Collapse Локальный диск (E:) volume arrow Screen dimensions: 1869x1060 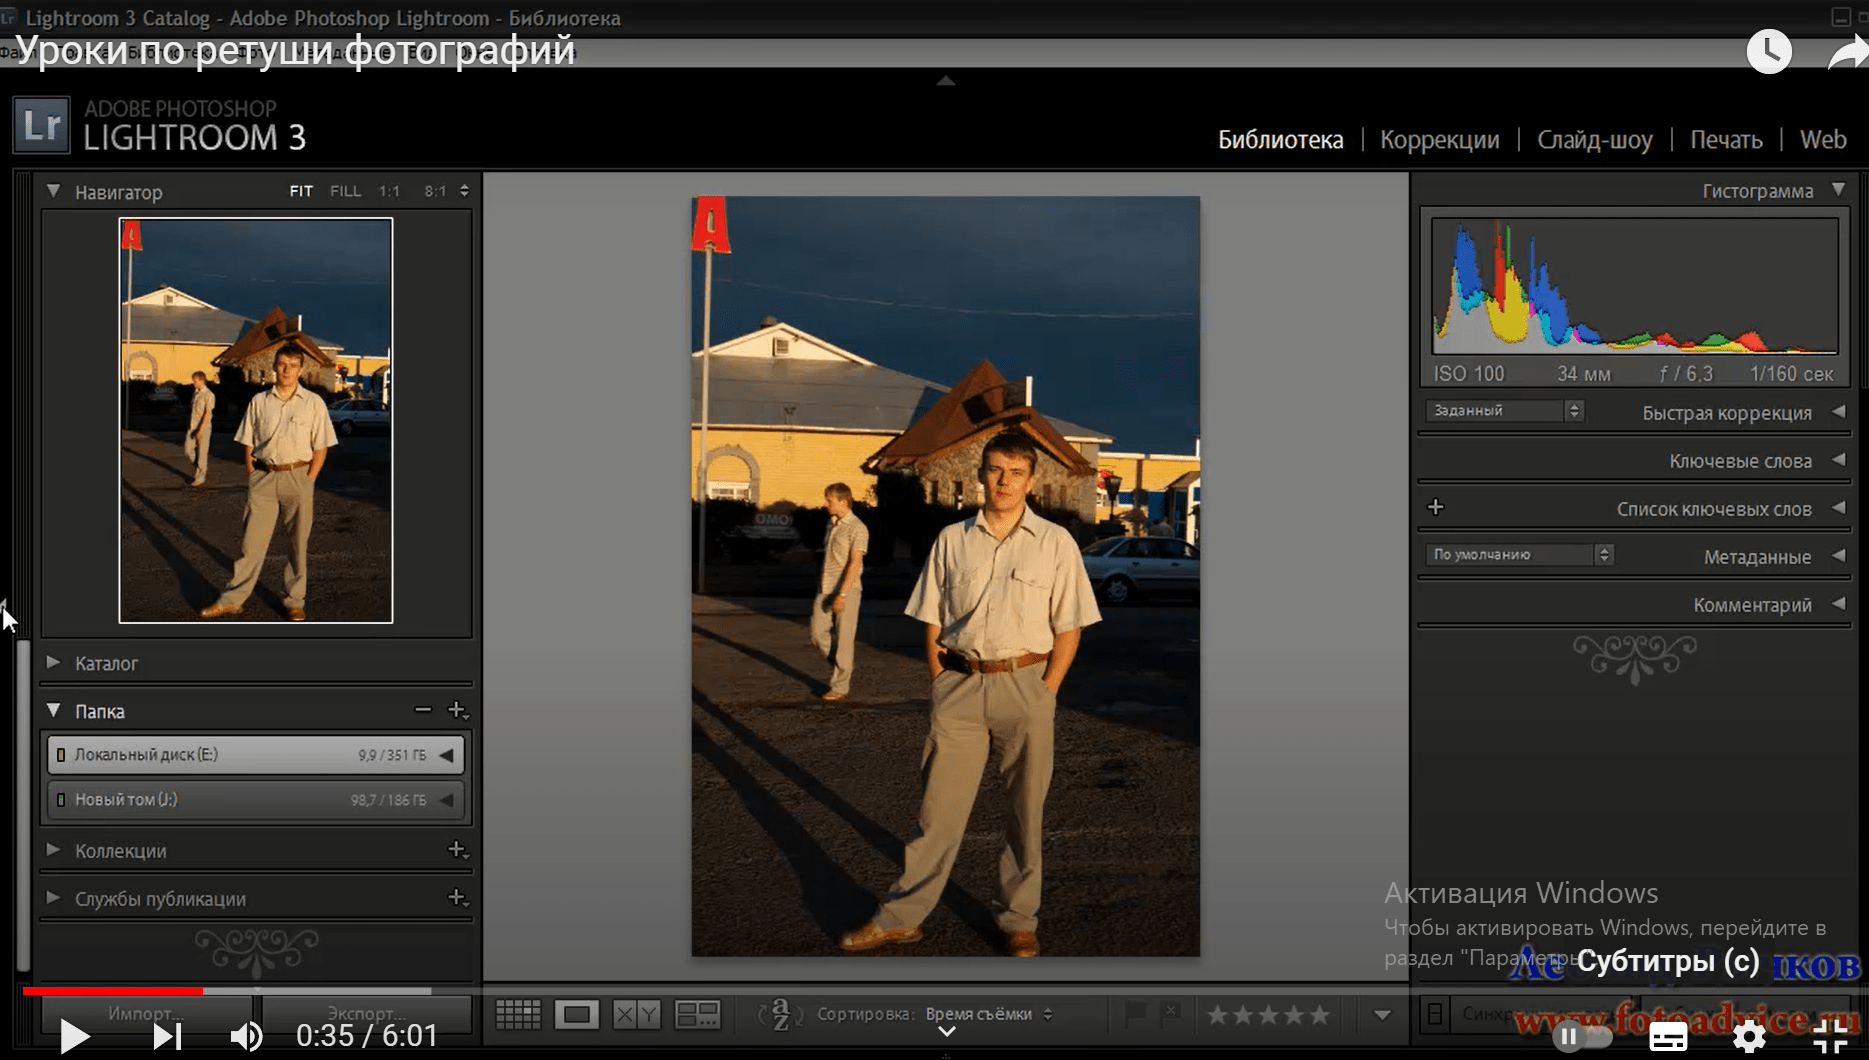pyautogui.click(x=446, y=755)
